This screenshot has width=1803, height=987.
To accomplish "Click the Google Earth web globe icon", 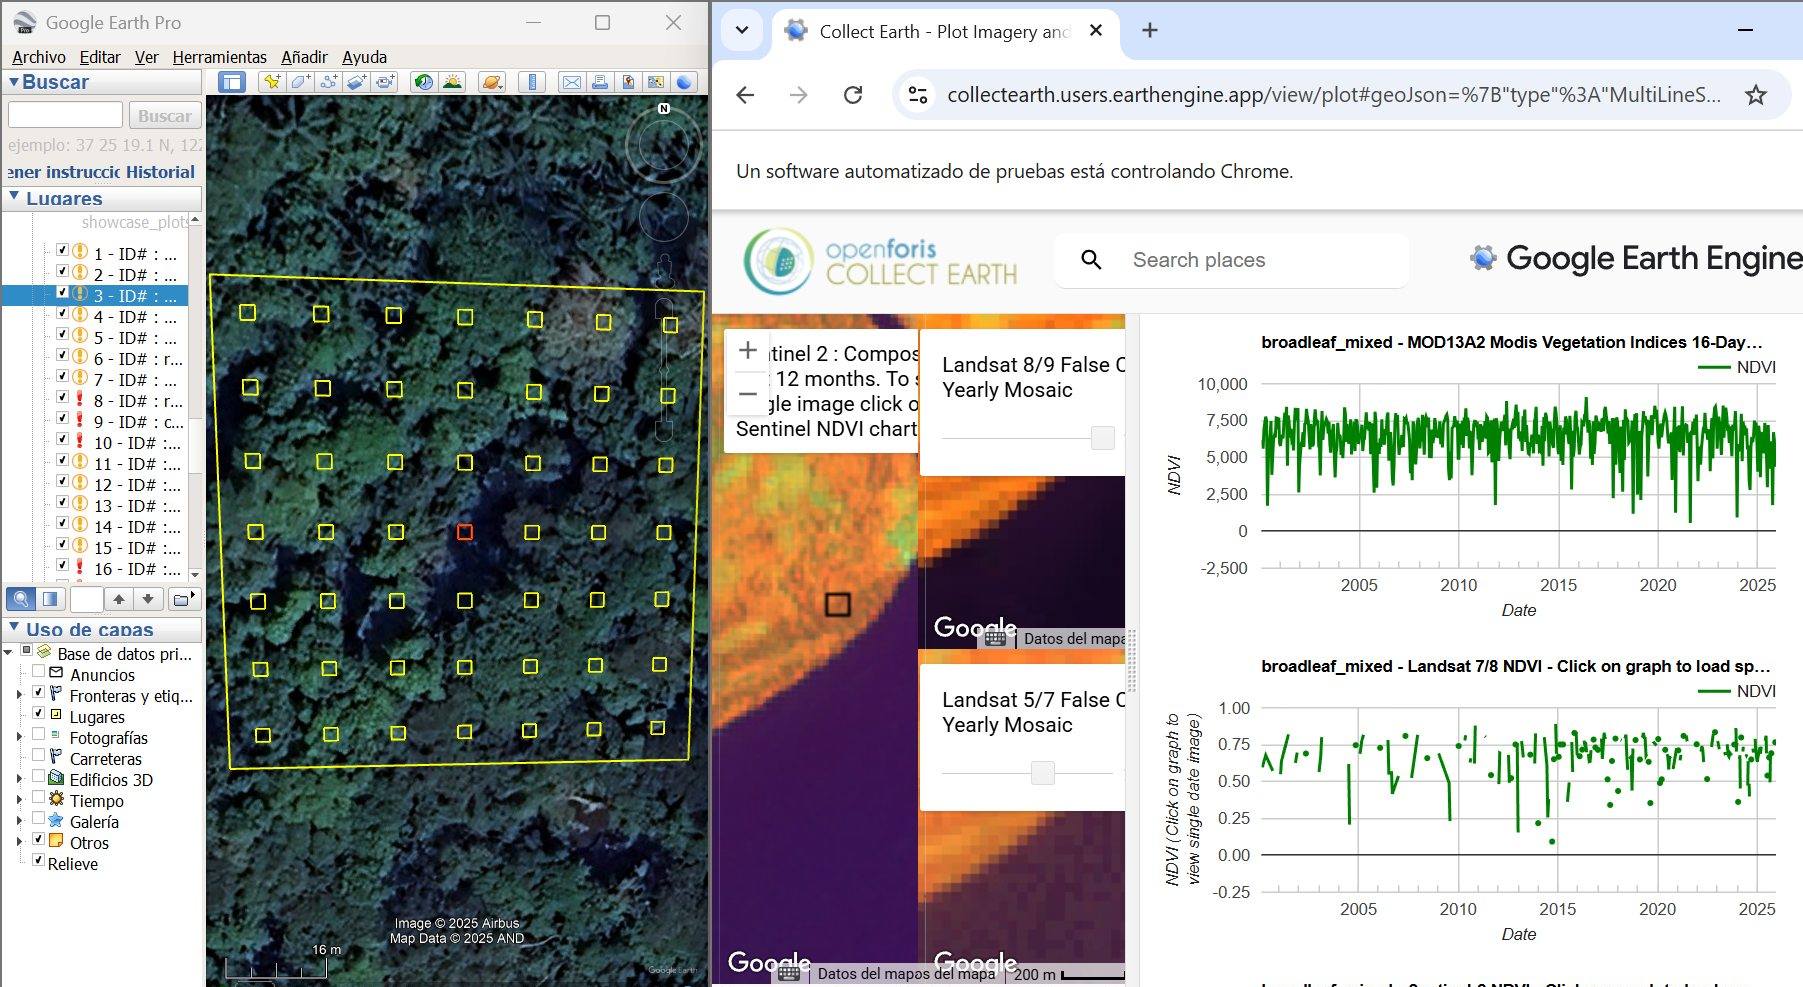I will coord(684,82).
